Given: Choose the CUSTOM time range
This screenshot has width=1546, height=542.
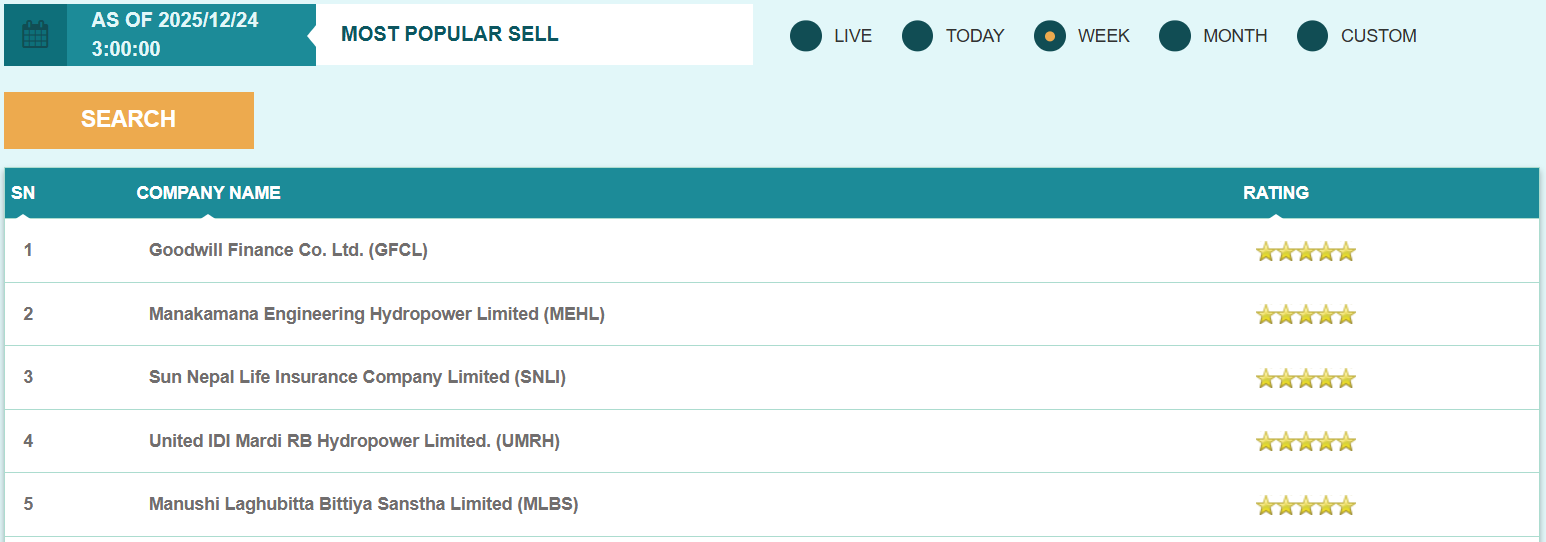Looking at the screenshot, I should coord(1313,36).
